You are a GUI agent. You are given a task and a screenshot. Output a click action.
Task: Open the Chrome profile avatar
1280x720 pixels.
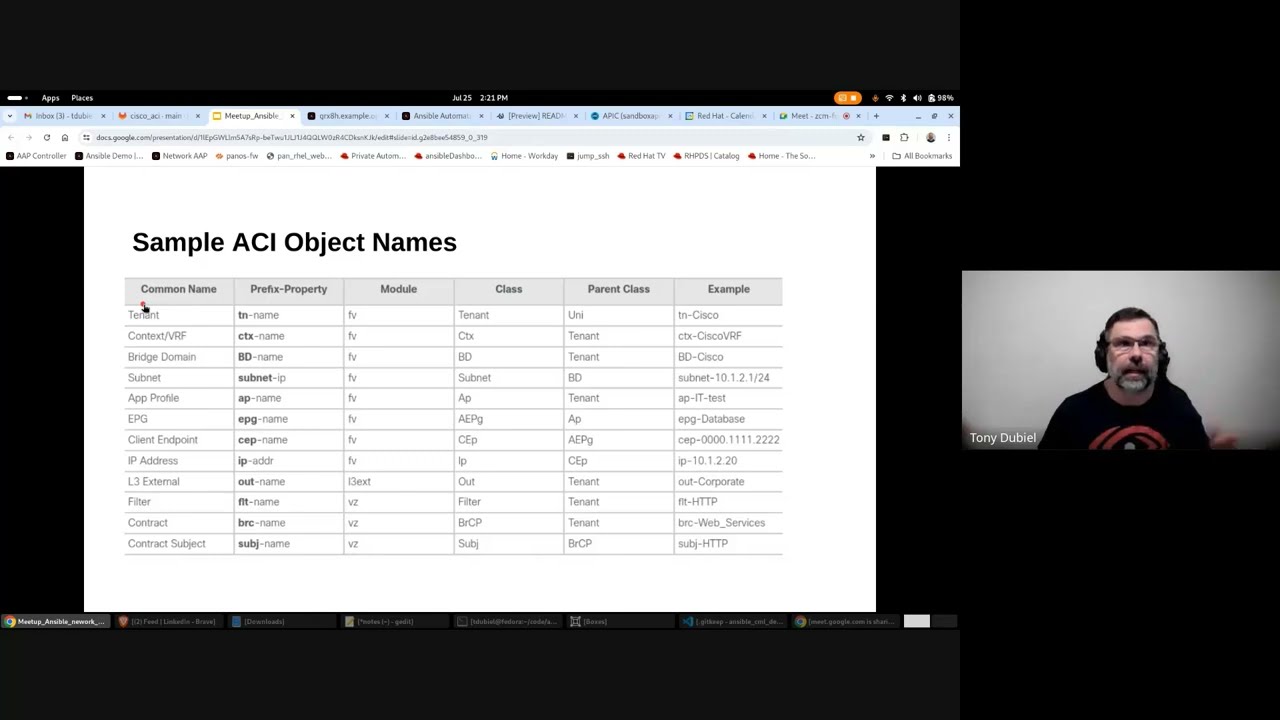[x=930, y=137]
